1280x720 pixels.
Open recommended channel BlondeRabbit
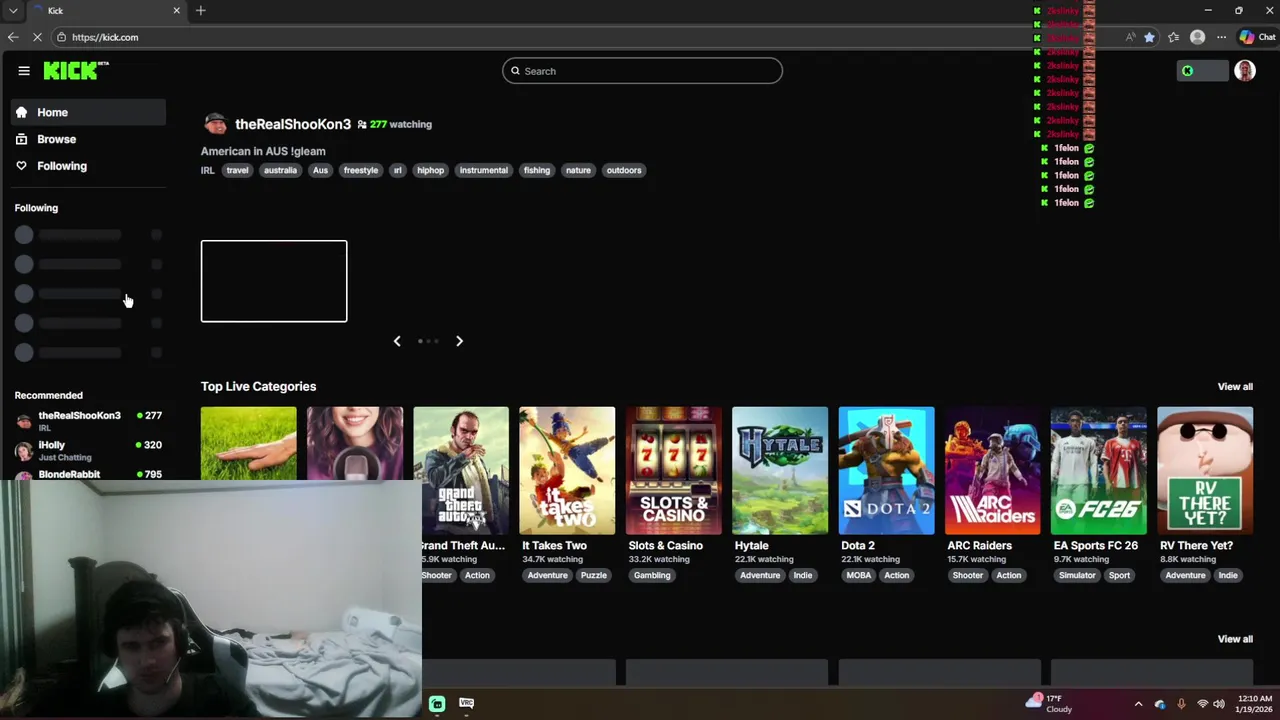(89, 474)
